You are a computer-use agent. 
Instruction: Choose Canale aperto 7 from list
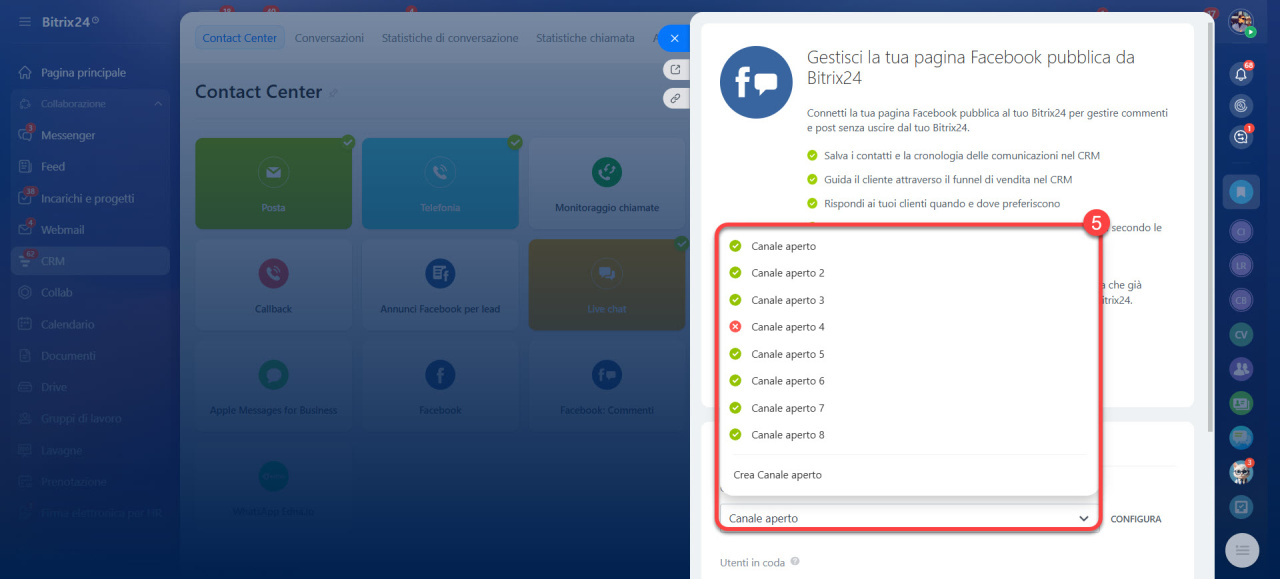788,408
